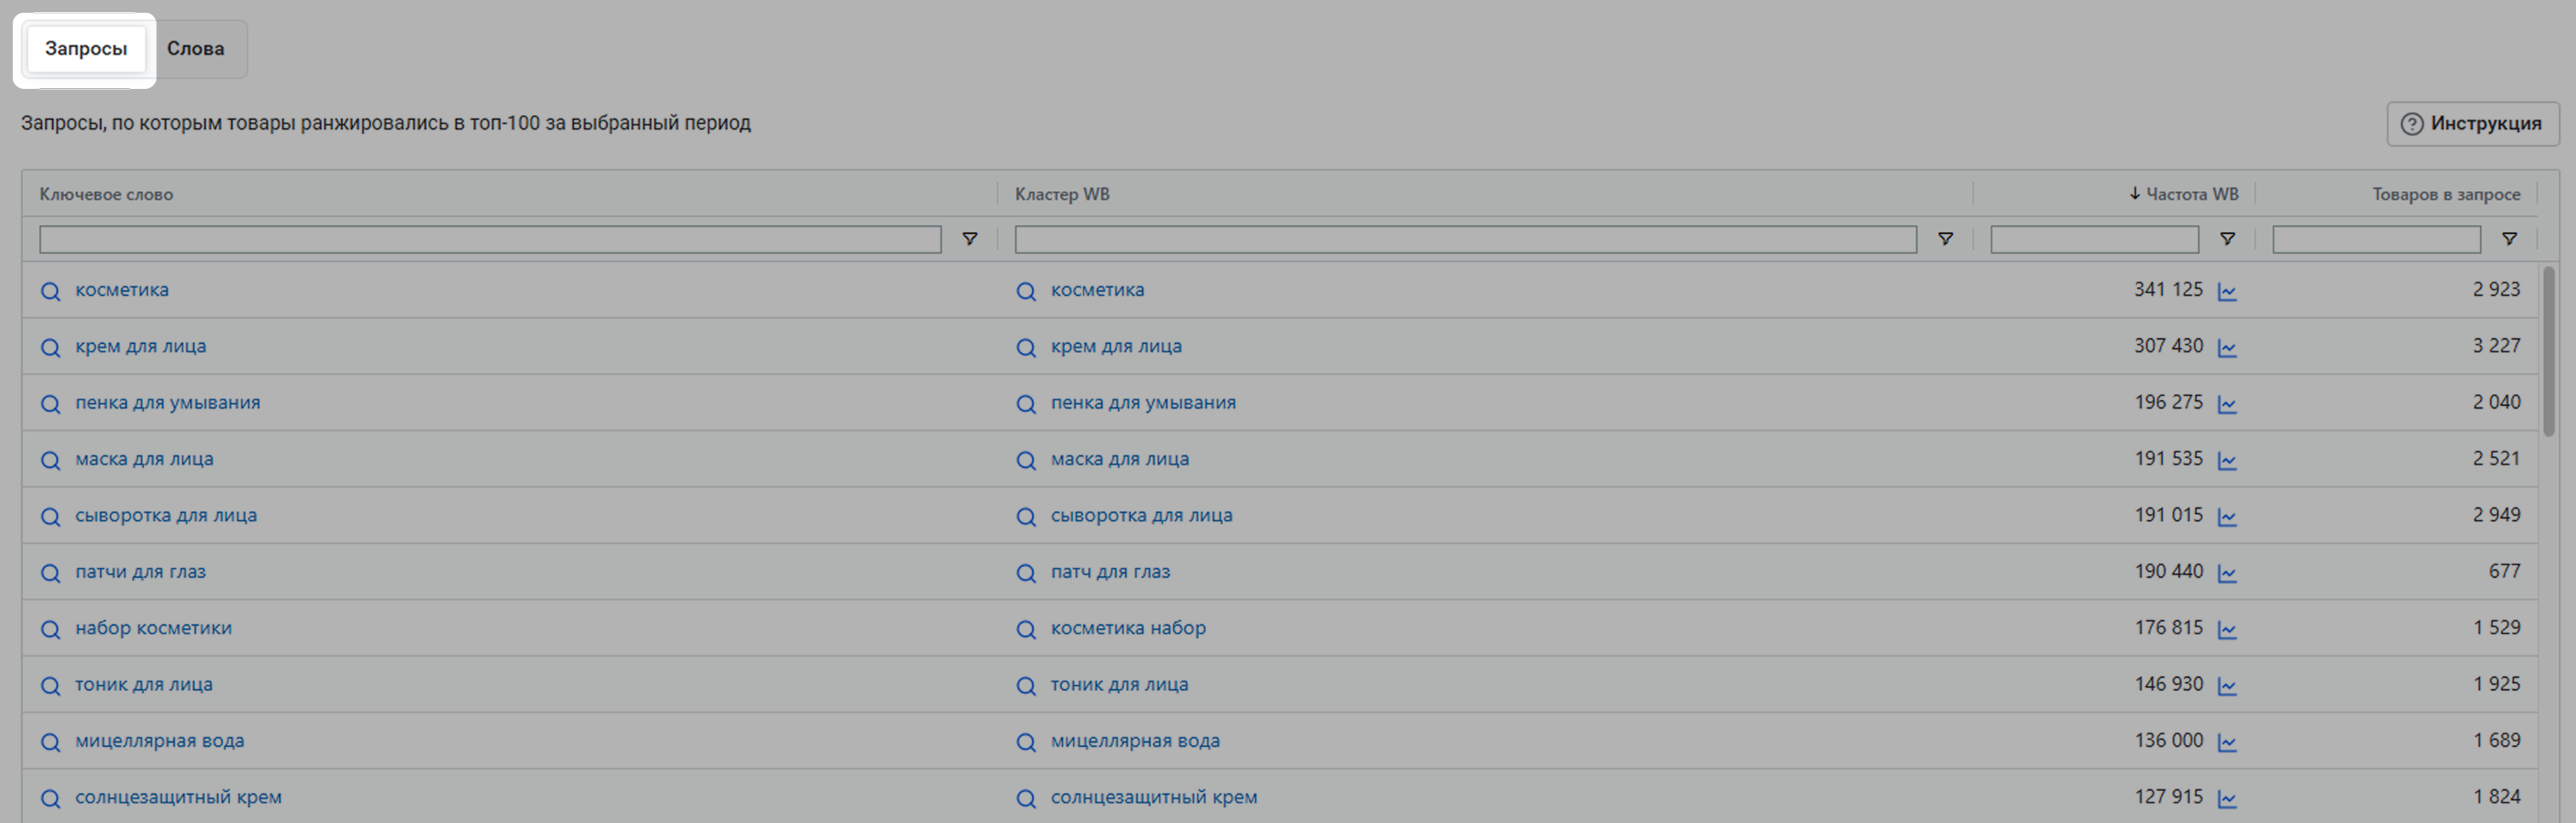Image resolution: width=2576 pixels, height=823 pixels.
Task: Open frequency chart for косметика row
Action: 2227,291
